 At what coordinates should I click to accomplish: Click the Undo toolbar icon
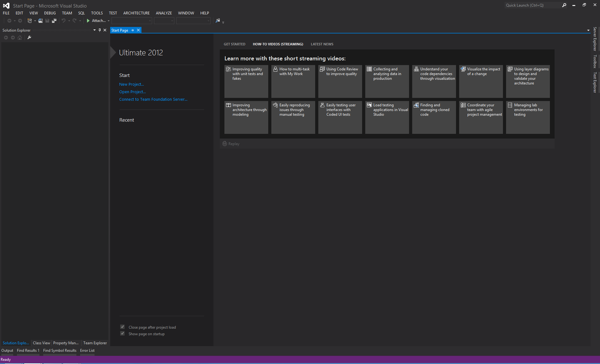tap(64, 21)
